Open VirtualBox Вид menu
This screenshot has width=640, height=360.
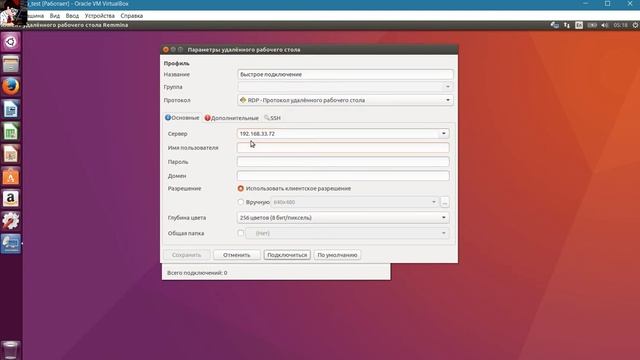[55, 16]
